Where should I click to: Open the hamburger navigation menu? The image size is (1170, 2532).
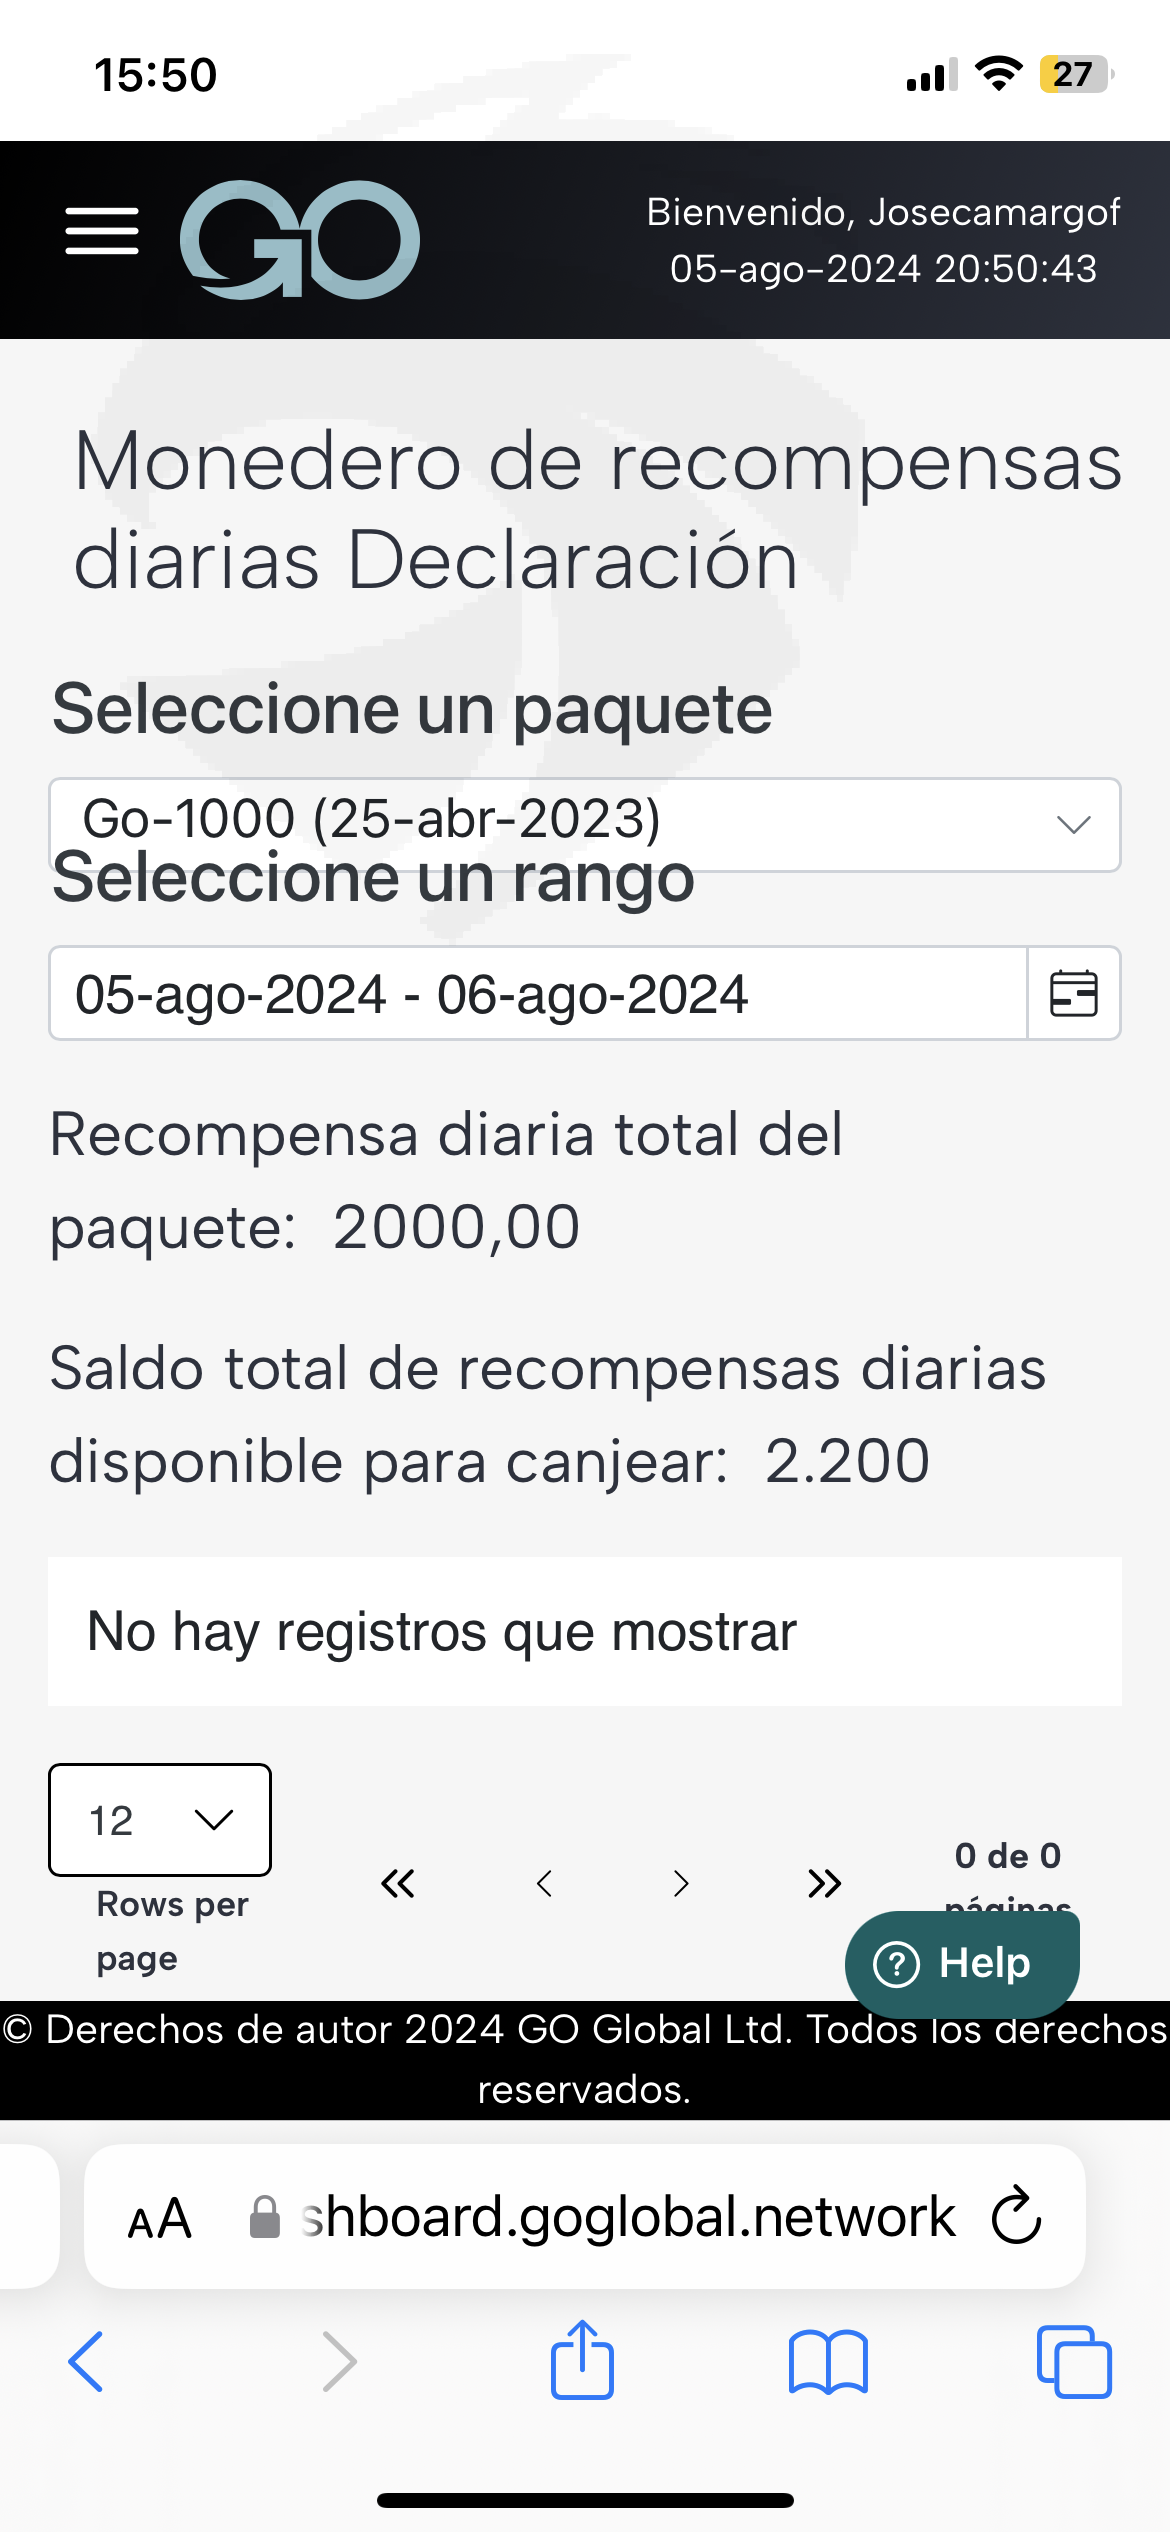pyautogui.click(x=102, y=231)
